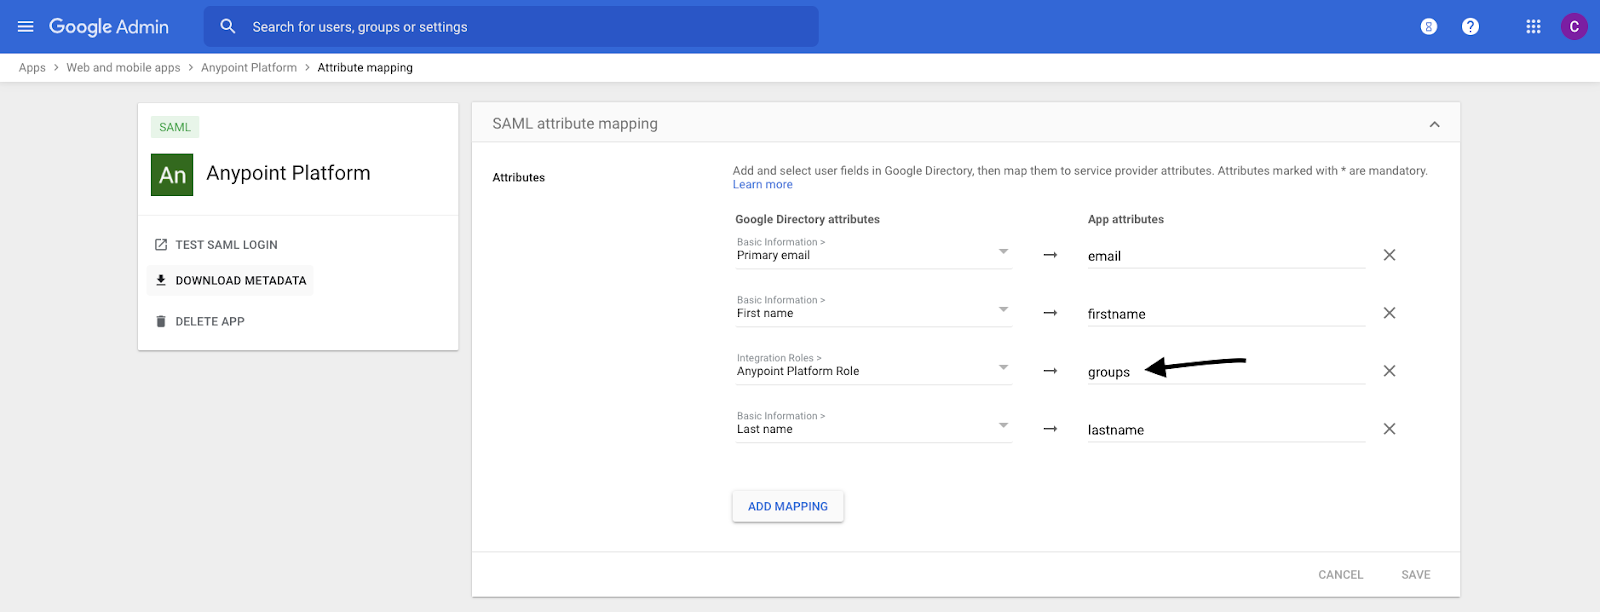Click the CANCEL button
Image resolution: width=1600 pixels, height=612 pixels.
(1340, 575)
